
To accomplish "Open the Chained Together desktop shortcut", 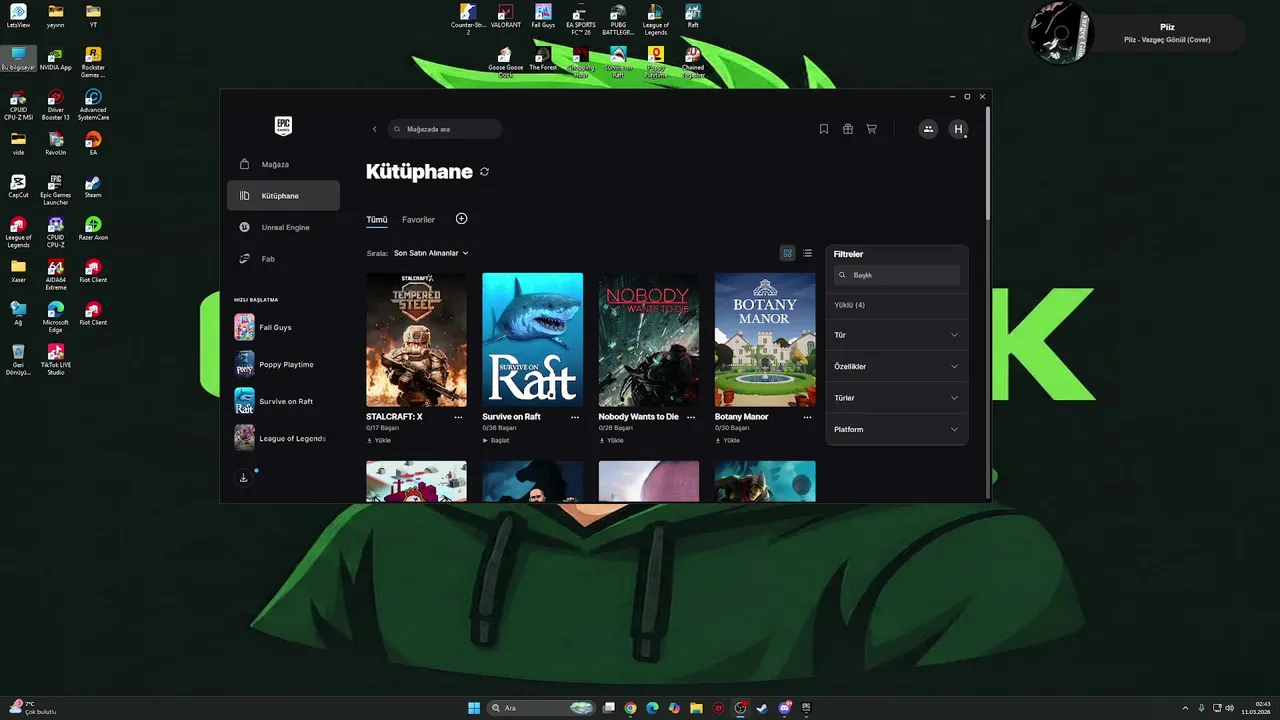I will click(x=693, y=62).
